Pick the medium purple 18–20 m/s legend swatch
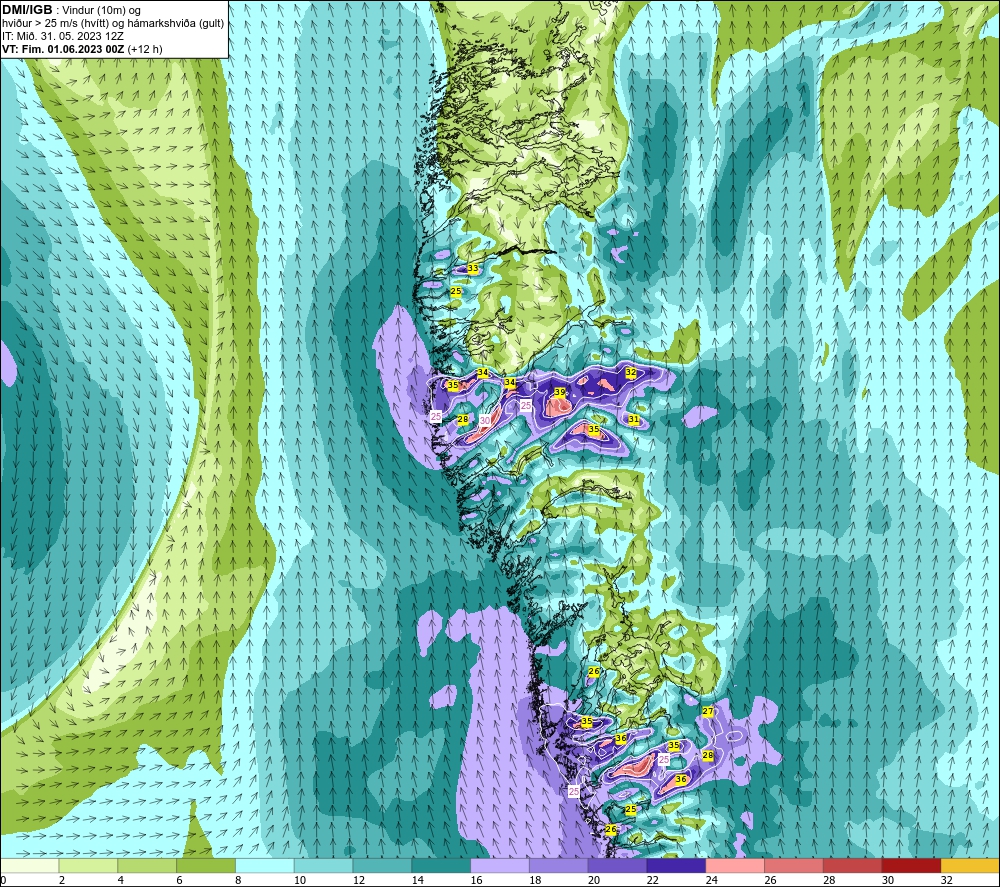Screen dimensions: 1000x887 tap(559, 865)
